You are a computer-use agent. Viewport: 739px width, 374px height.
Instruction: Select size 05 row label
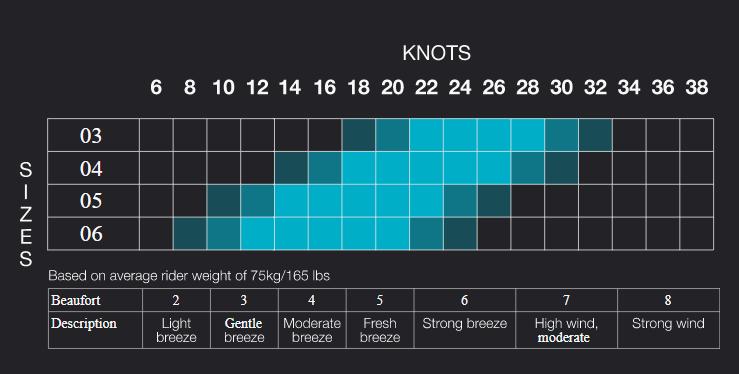click(91, 201)
